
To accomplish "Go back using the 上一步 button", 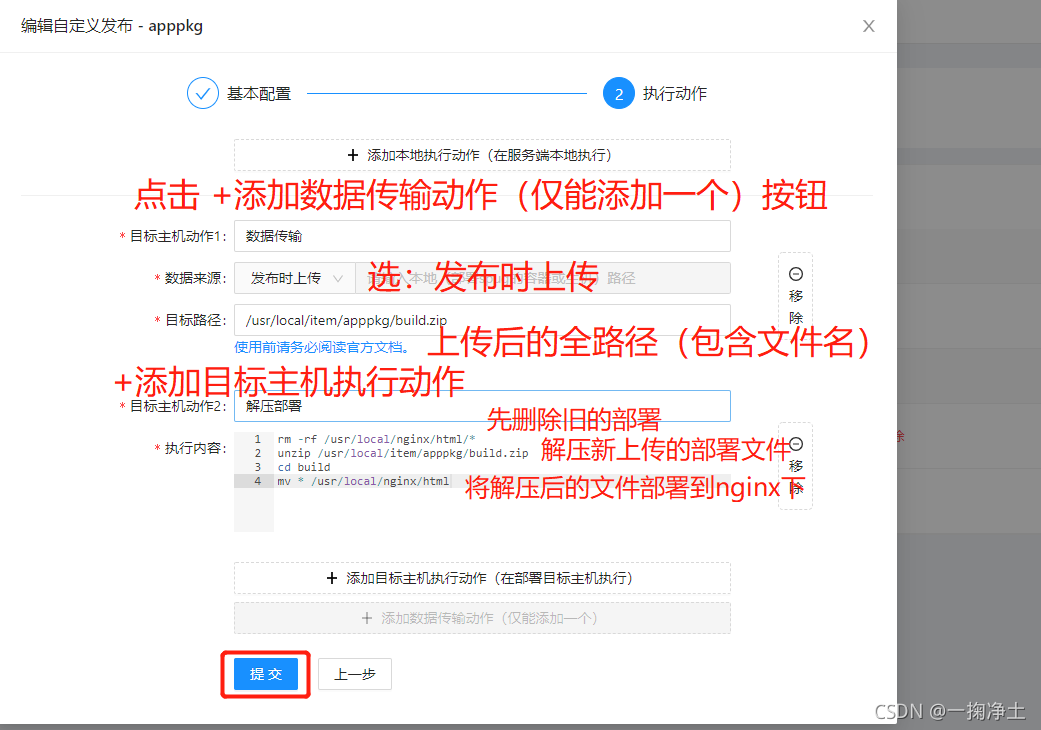I will point(355,673).
